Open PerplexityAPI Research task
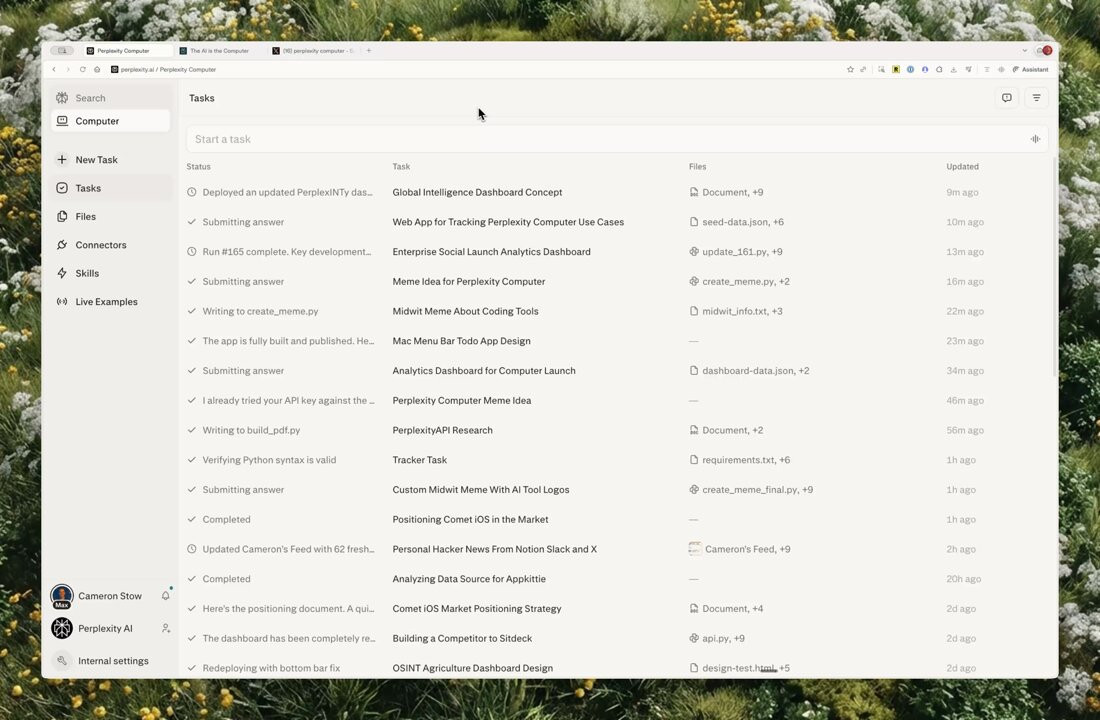The width and height of the screenshot is (1100, 720). pyautogui.click(x=442, y=430)
